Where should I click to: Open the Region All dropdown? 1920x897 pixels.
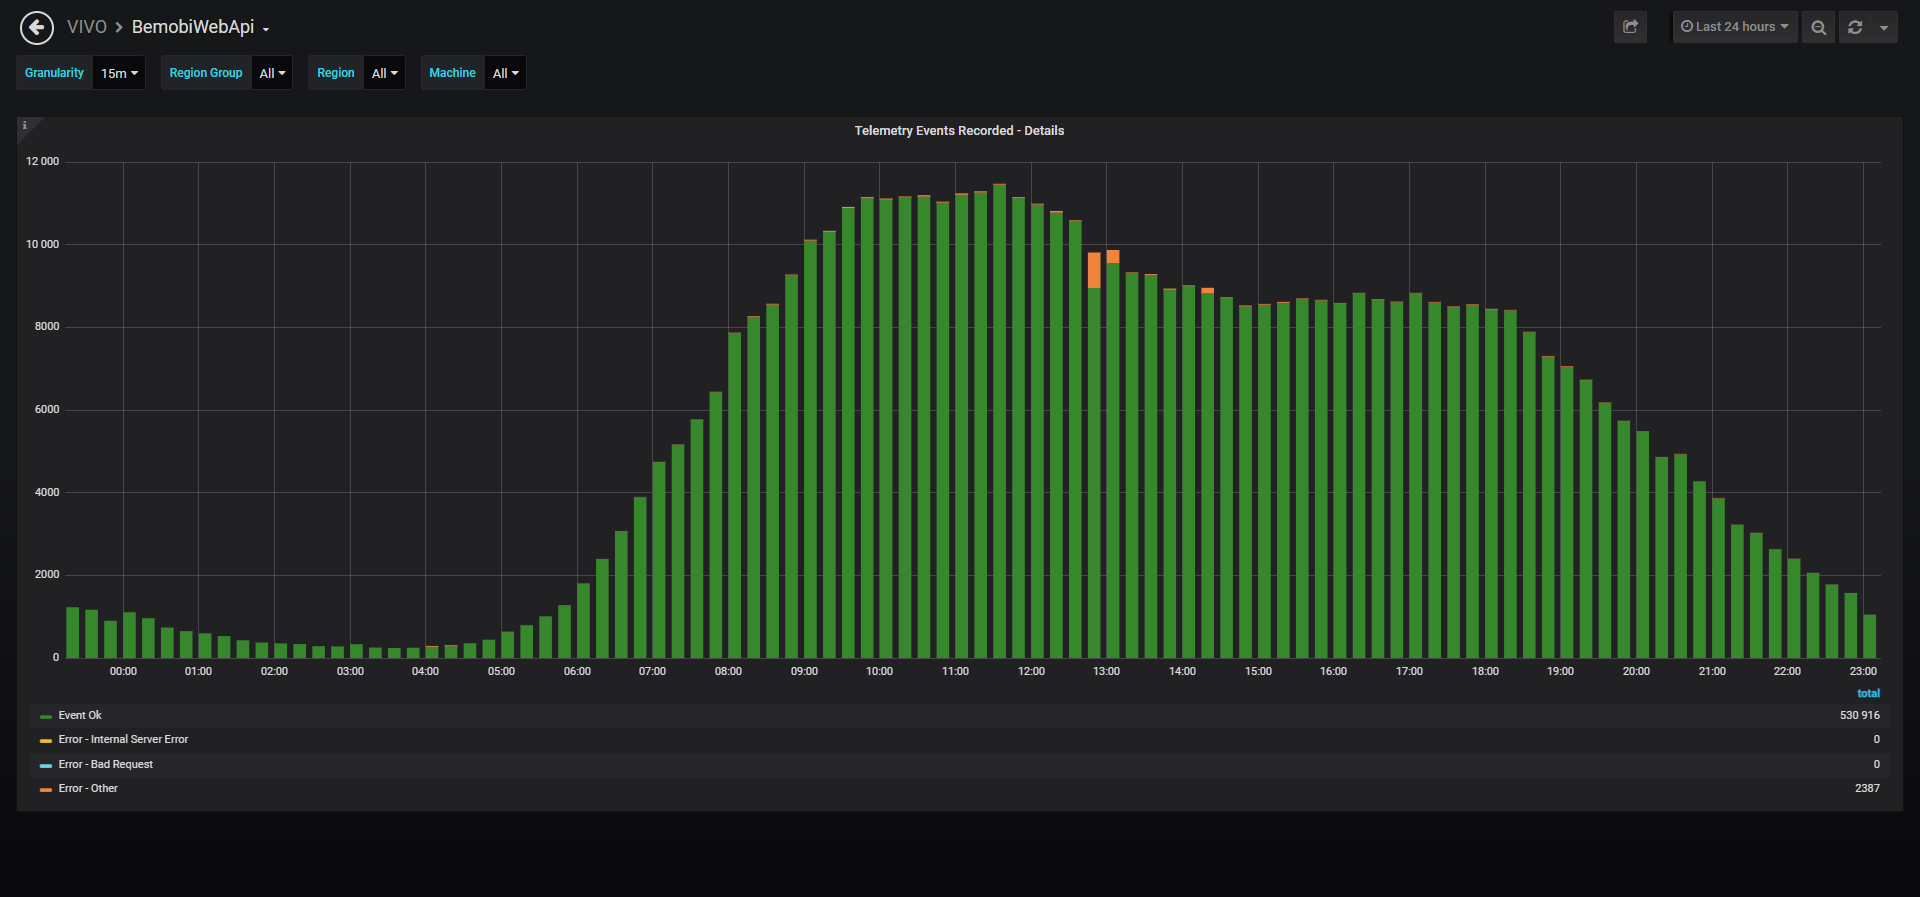point(384,73)
